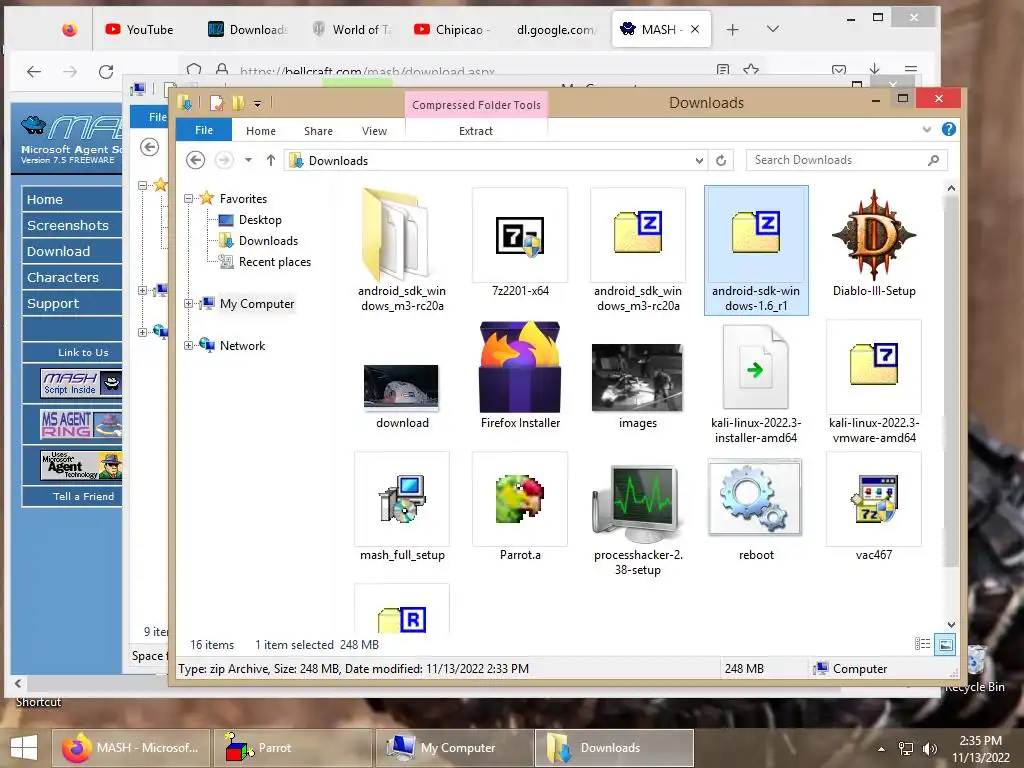
Task: Click Screenshots link on MASH site
Action: coord(68,225)
